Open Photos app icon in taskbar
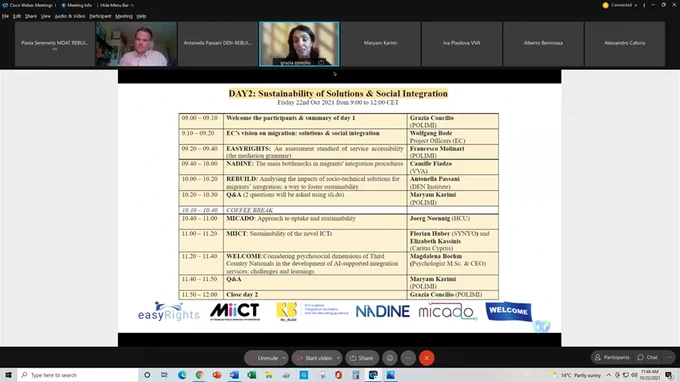Viewport: 680px width, 382px height. click(390, 375)
